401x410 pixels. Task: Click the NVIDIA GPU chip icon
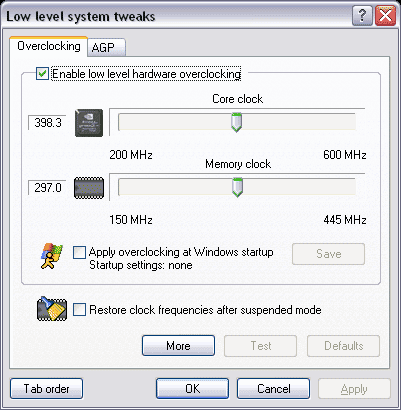coord(89,123)
